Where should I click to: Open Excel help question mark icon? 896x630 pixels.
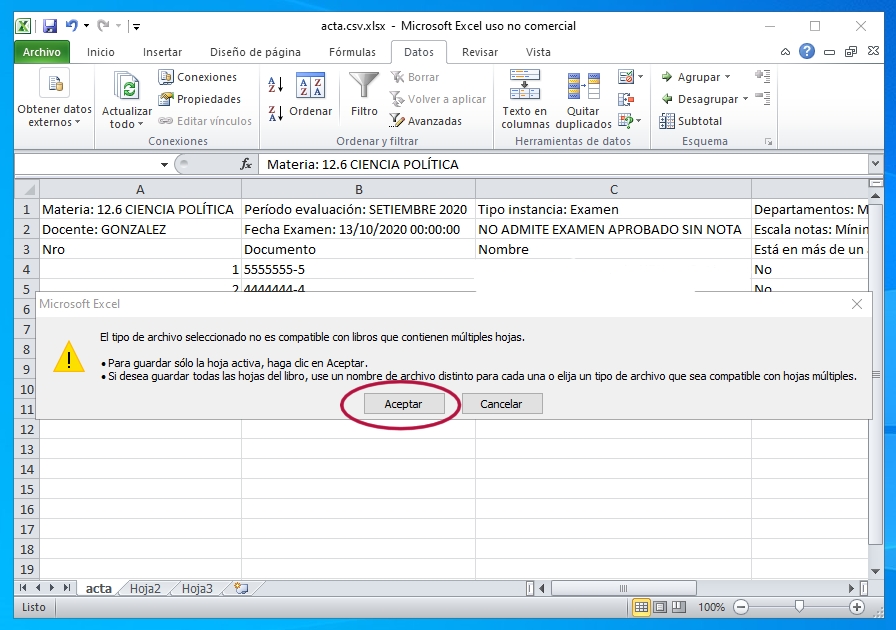click(x=807, y=52)
